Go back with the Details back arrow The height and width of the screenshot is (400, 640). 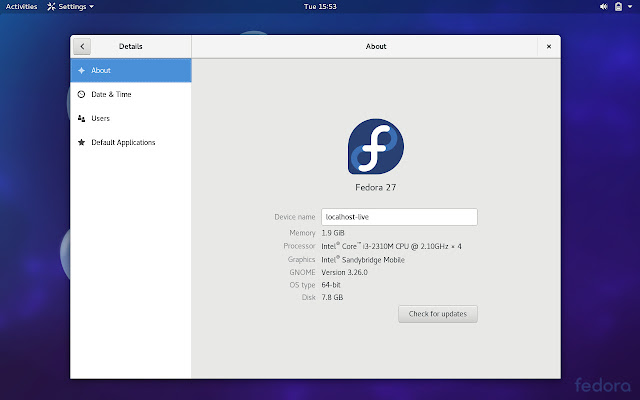click(82, 47)
